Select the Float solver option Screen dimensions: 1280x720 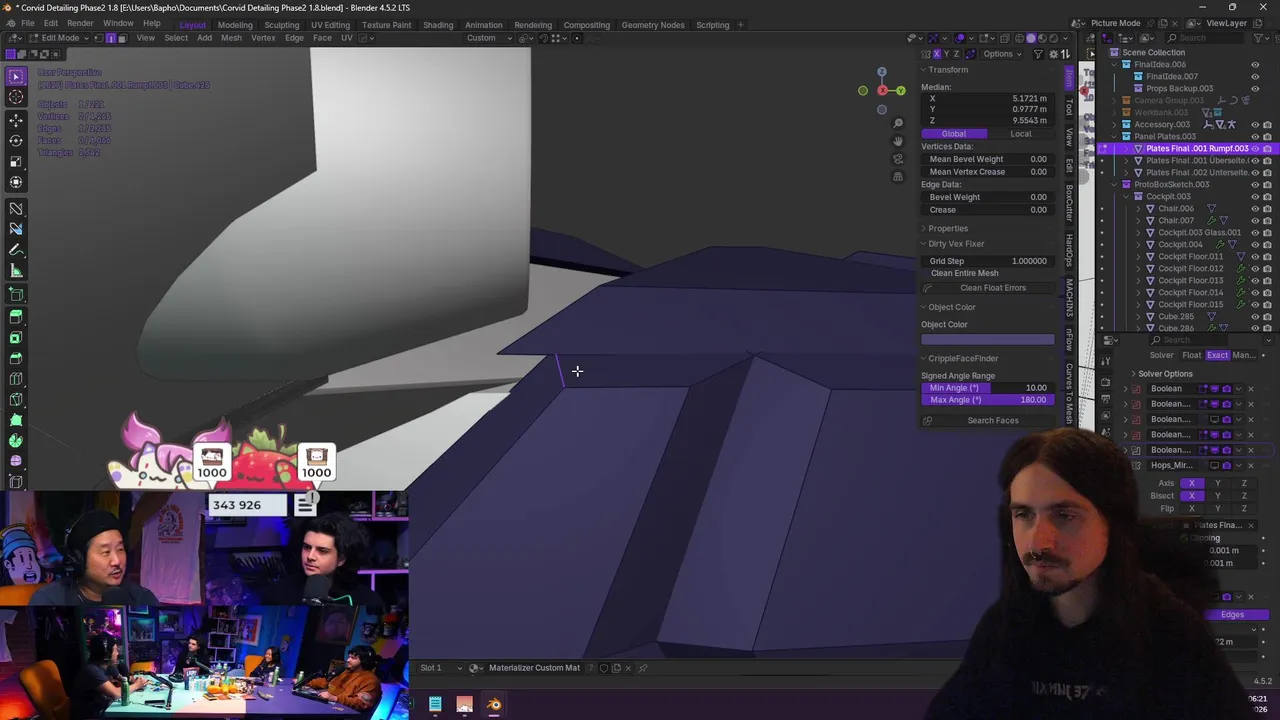pyautogui.click(x=1191, y=355)
